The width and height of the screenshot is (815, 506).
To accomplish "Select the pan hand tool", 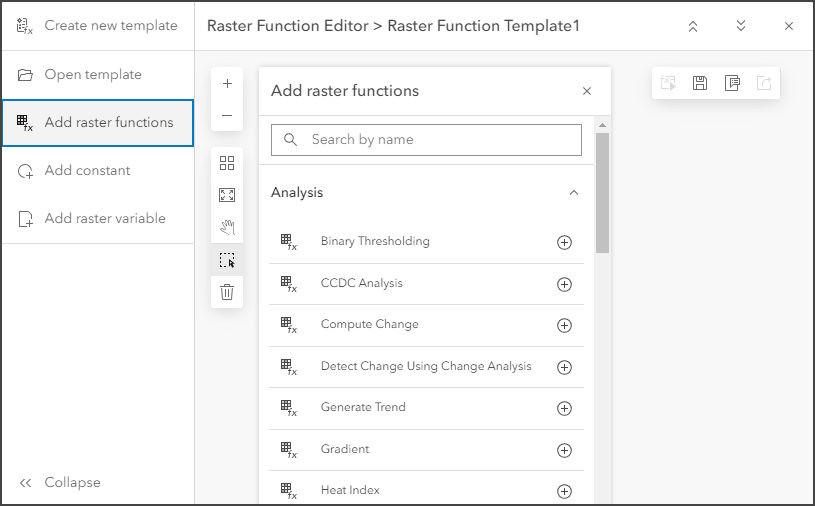I will pos(227,227).
